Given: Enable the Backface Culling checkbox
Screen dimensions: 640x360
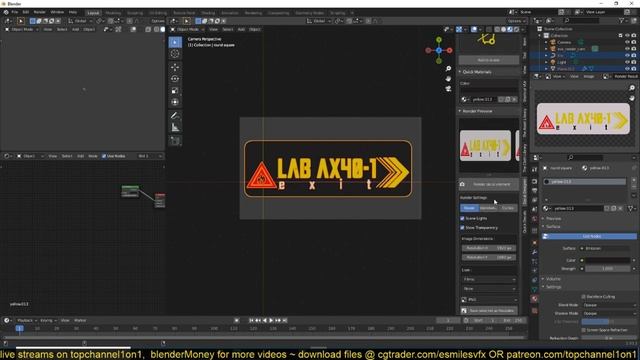Looking at the screenshot, I should click(584, 297).
